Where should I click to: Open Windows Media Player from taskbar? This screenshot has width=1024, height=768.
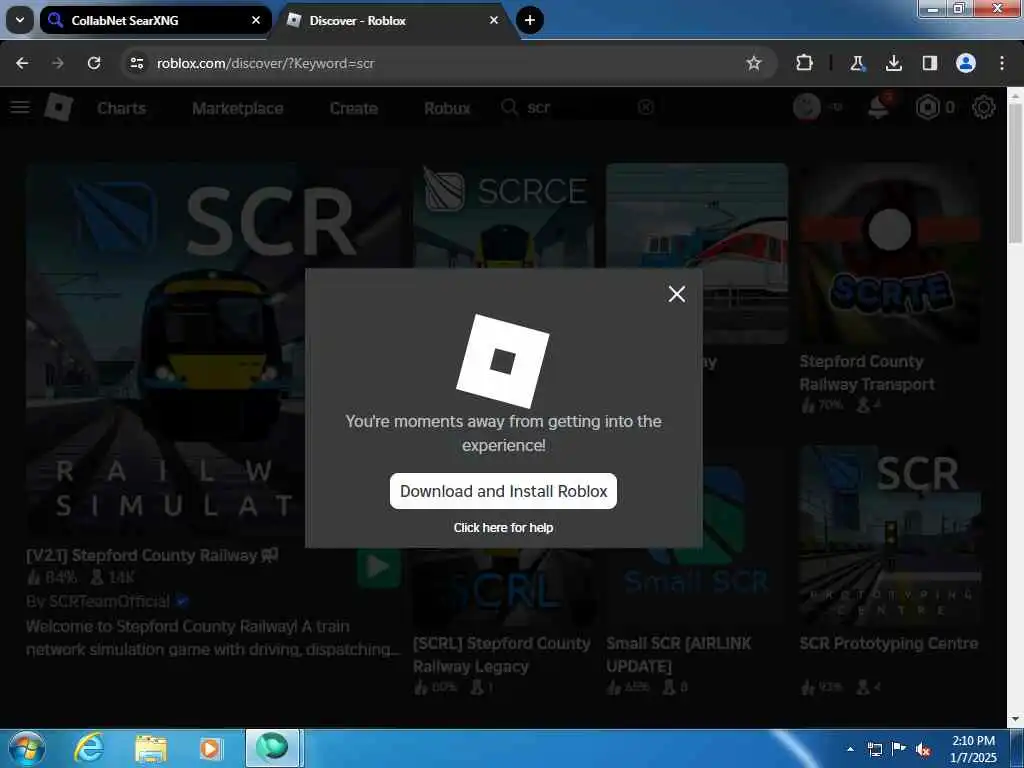pos(210,748)
